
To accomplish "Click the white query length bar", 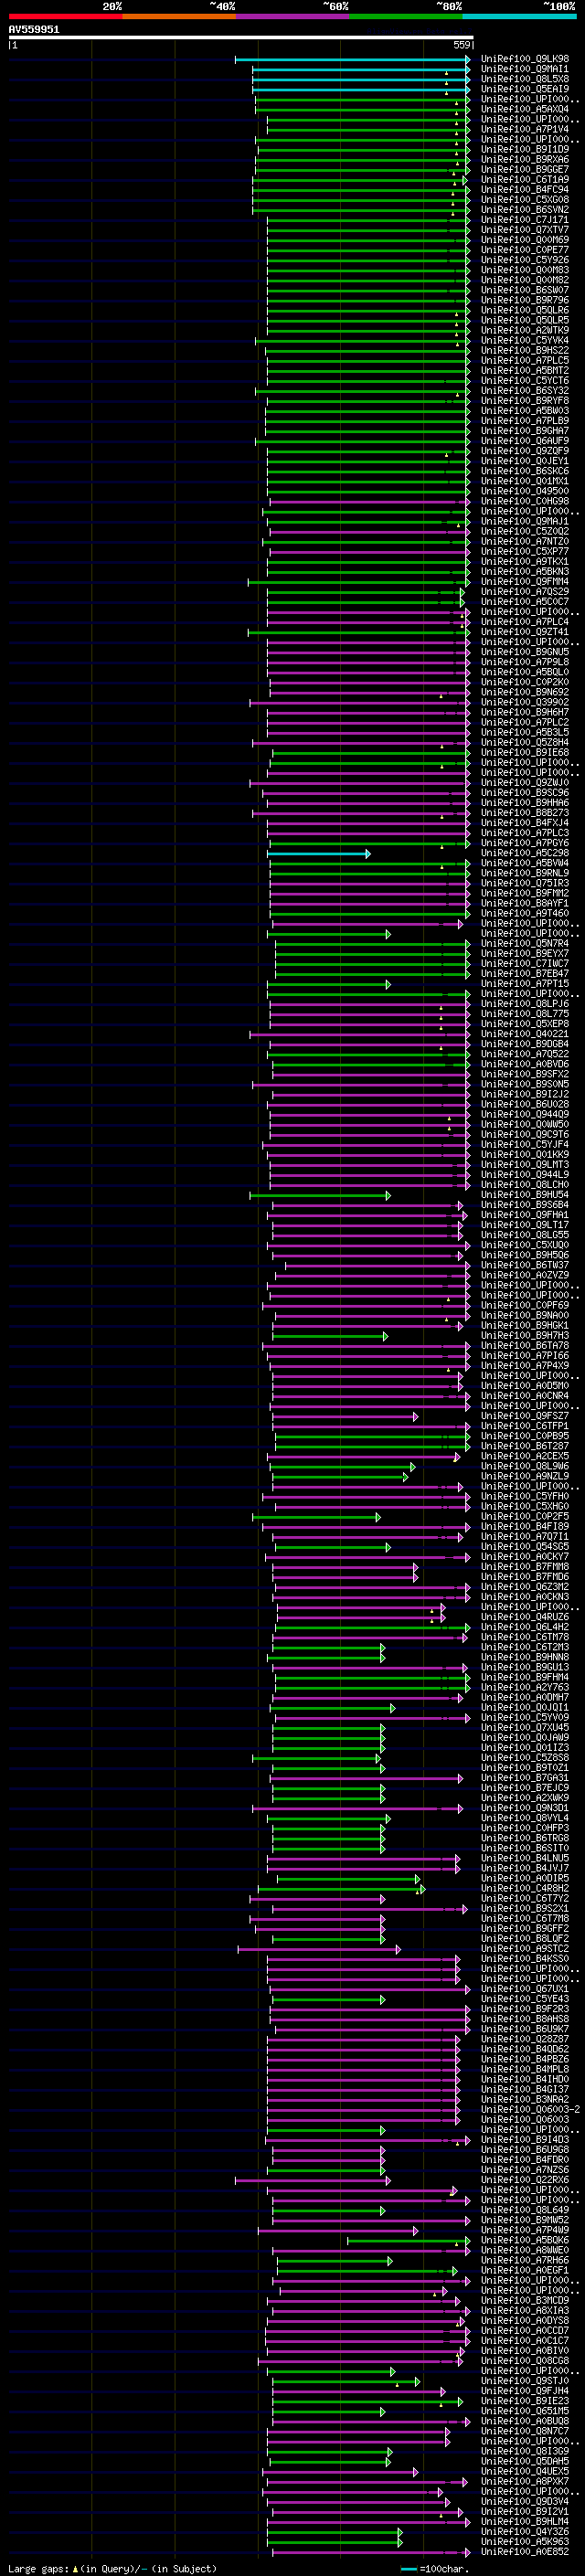I will point(241,38).
